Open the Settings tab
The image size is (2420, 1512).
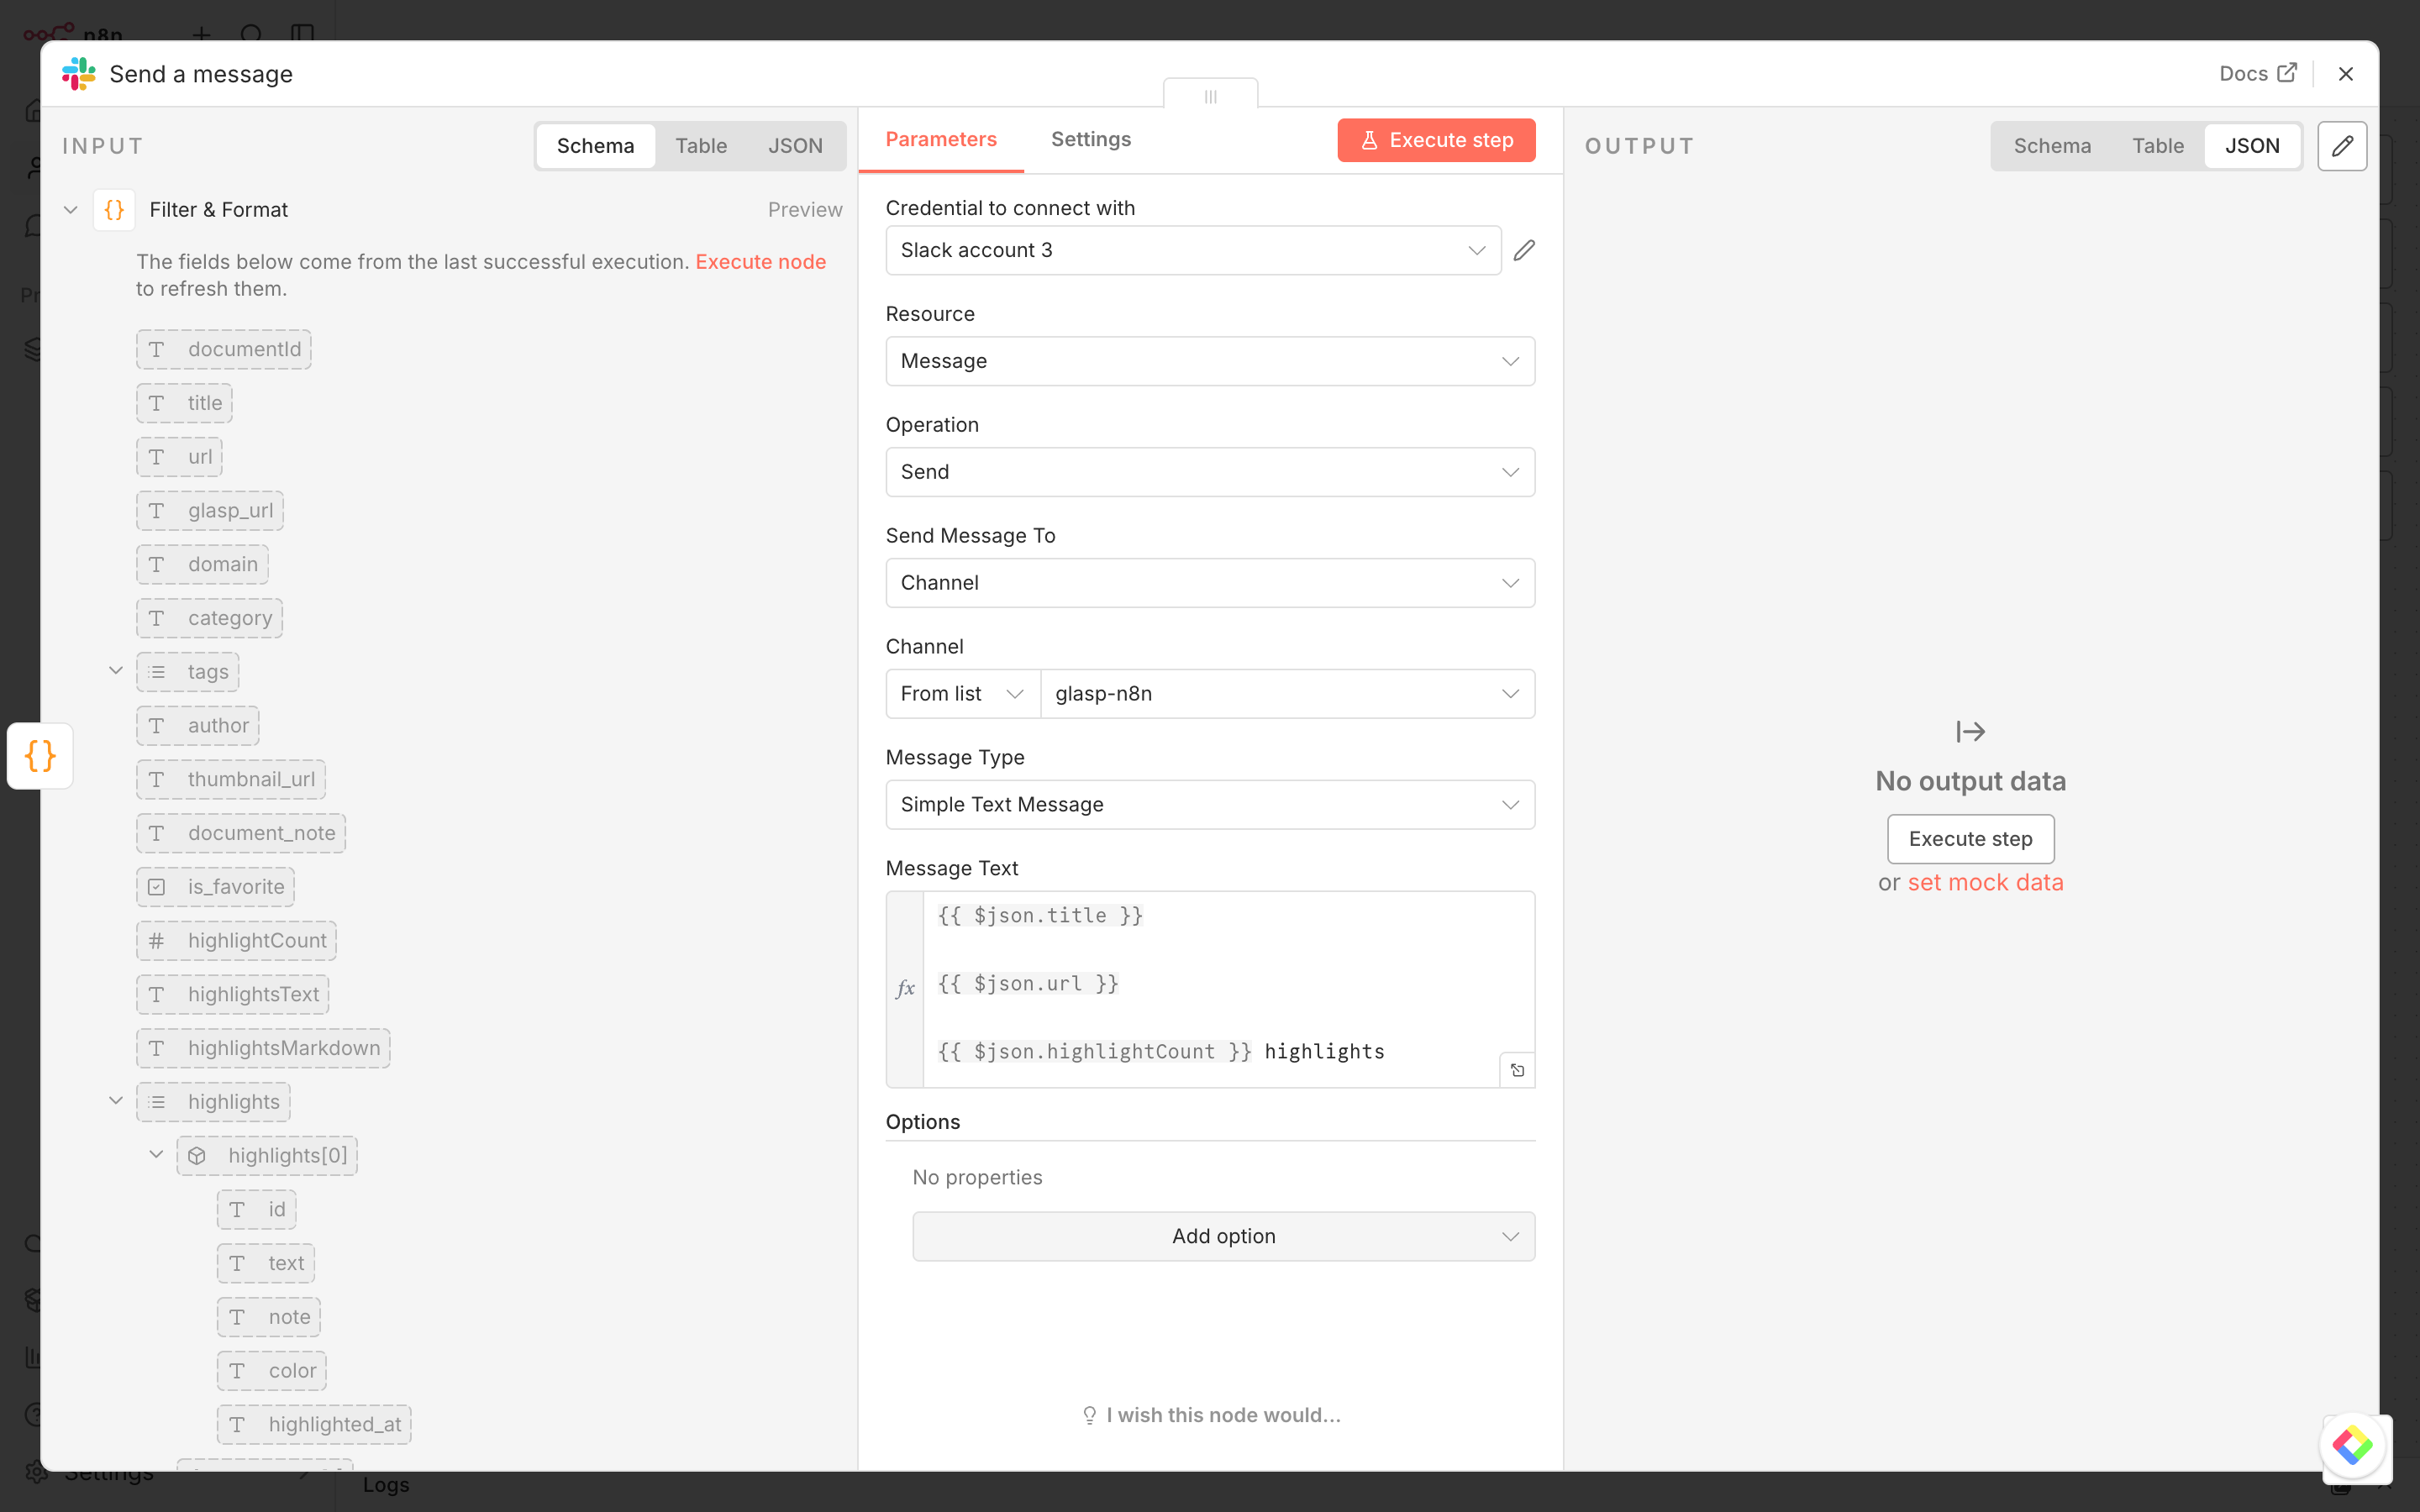click(1090, 140)
